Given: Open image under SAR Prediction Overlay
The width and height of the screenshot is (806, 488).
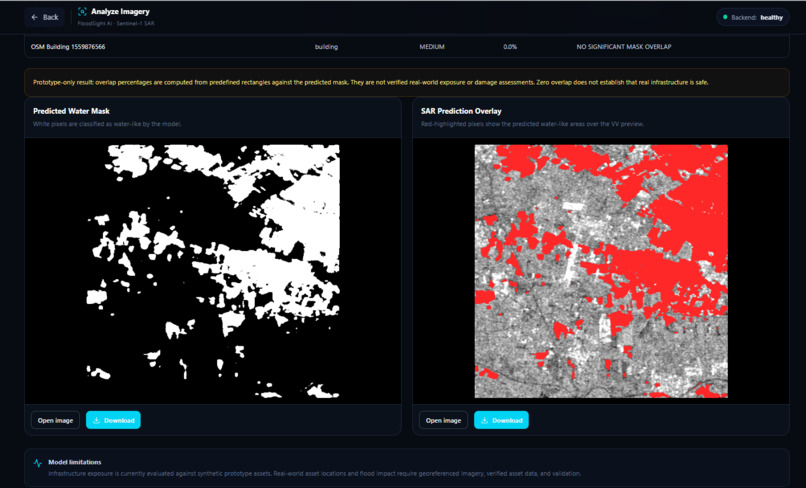Looking at the screenshot, I should pos(443,420).
